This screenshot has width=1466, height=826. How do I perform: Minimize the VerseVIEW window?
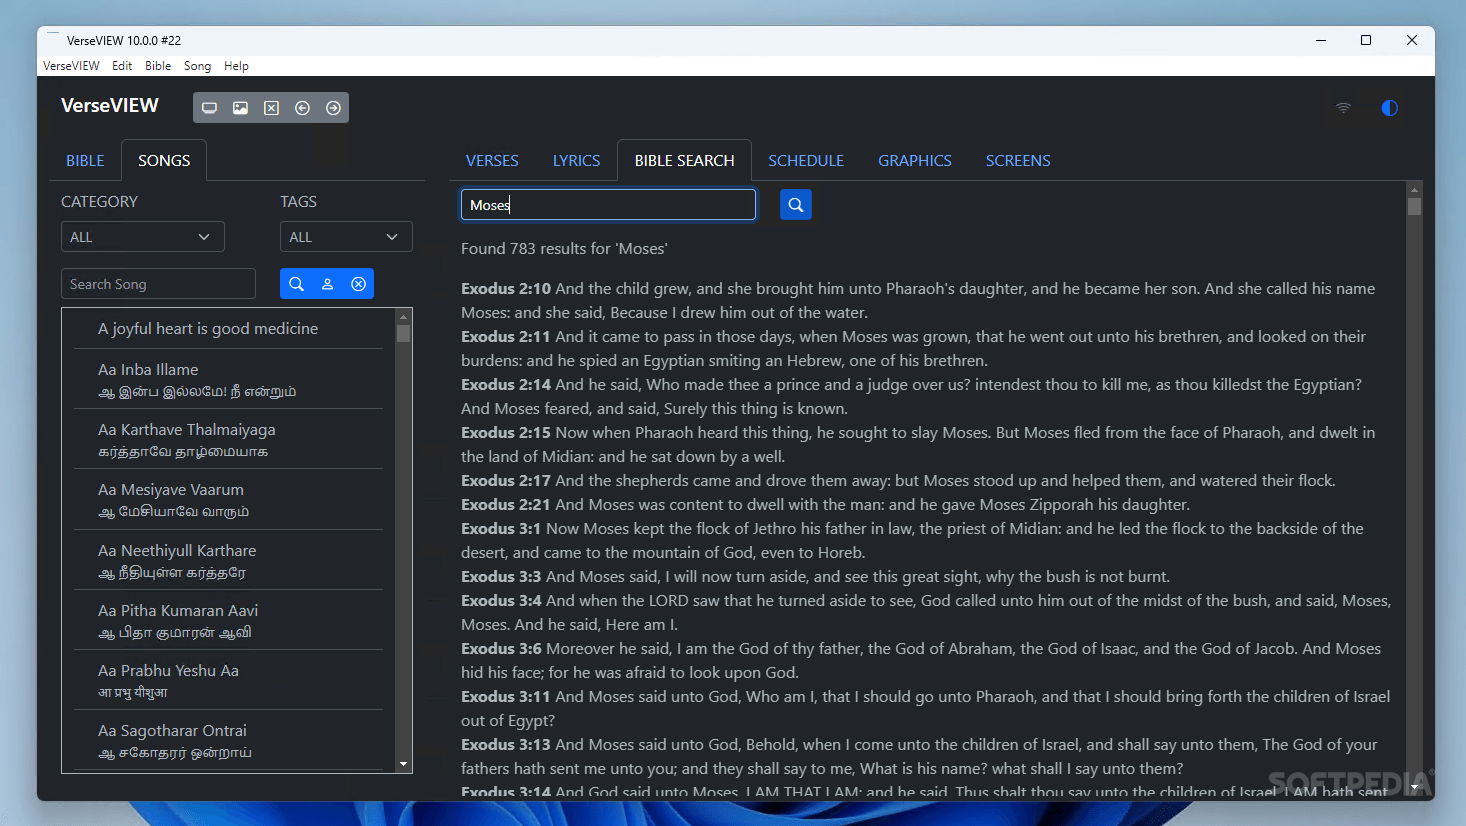point(1321,40)
